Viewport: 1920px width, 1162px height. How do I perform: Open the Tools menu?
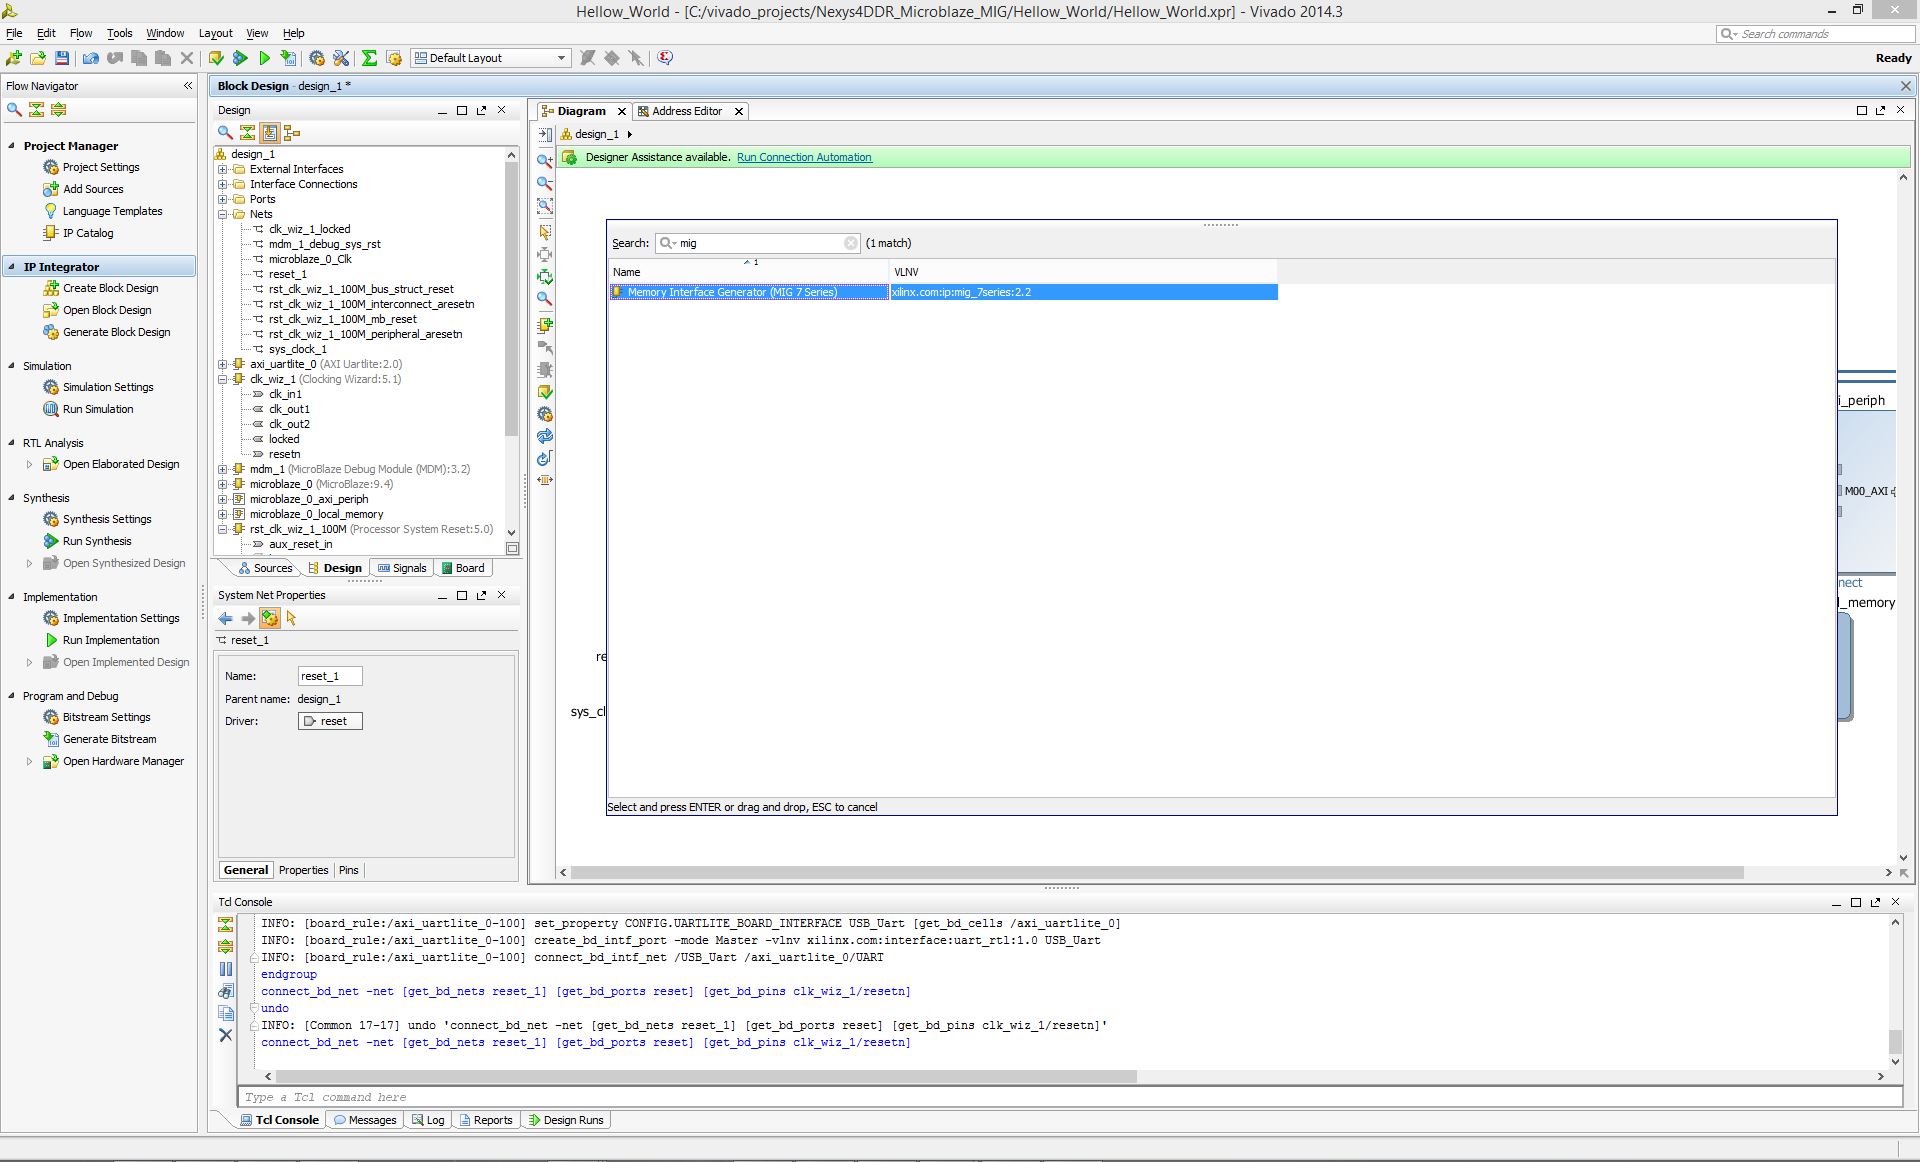tap(119, 33)
